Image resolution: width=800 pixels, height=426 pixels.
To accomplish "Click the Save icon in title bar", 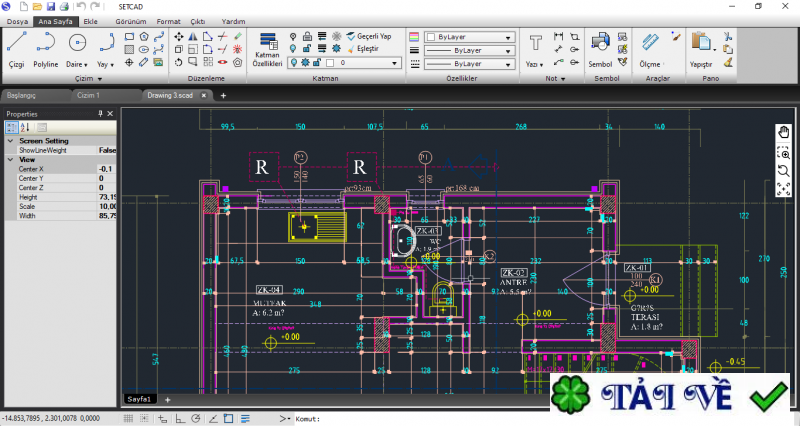I will point(50,6).
